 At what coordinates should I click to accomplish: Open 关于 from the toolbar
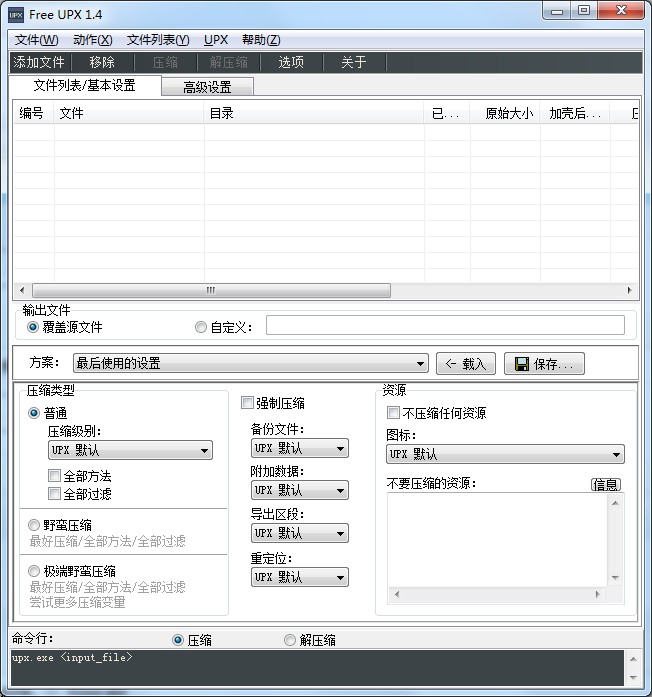pos(354,62)
